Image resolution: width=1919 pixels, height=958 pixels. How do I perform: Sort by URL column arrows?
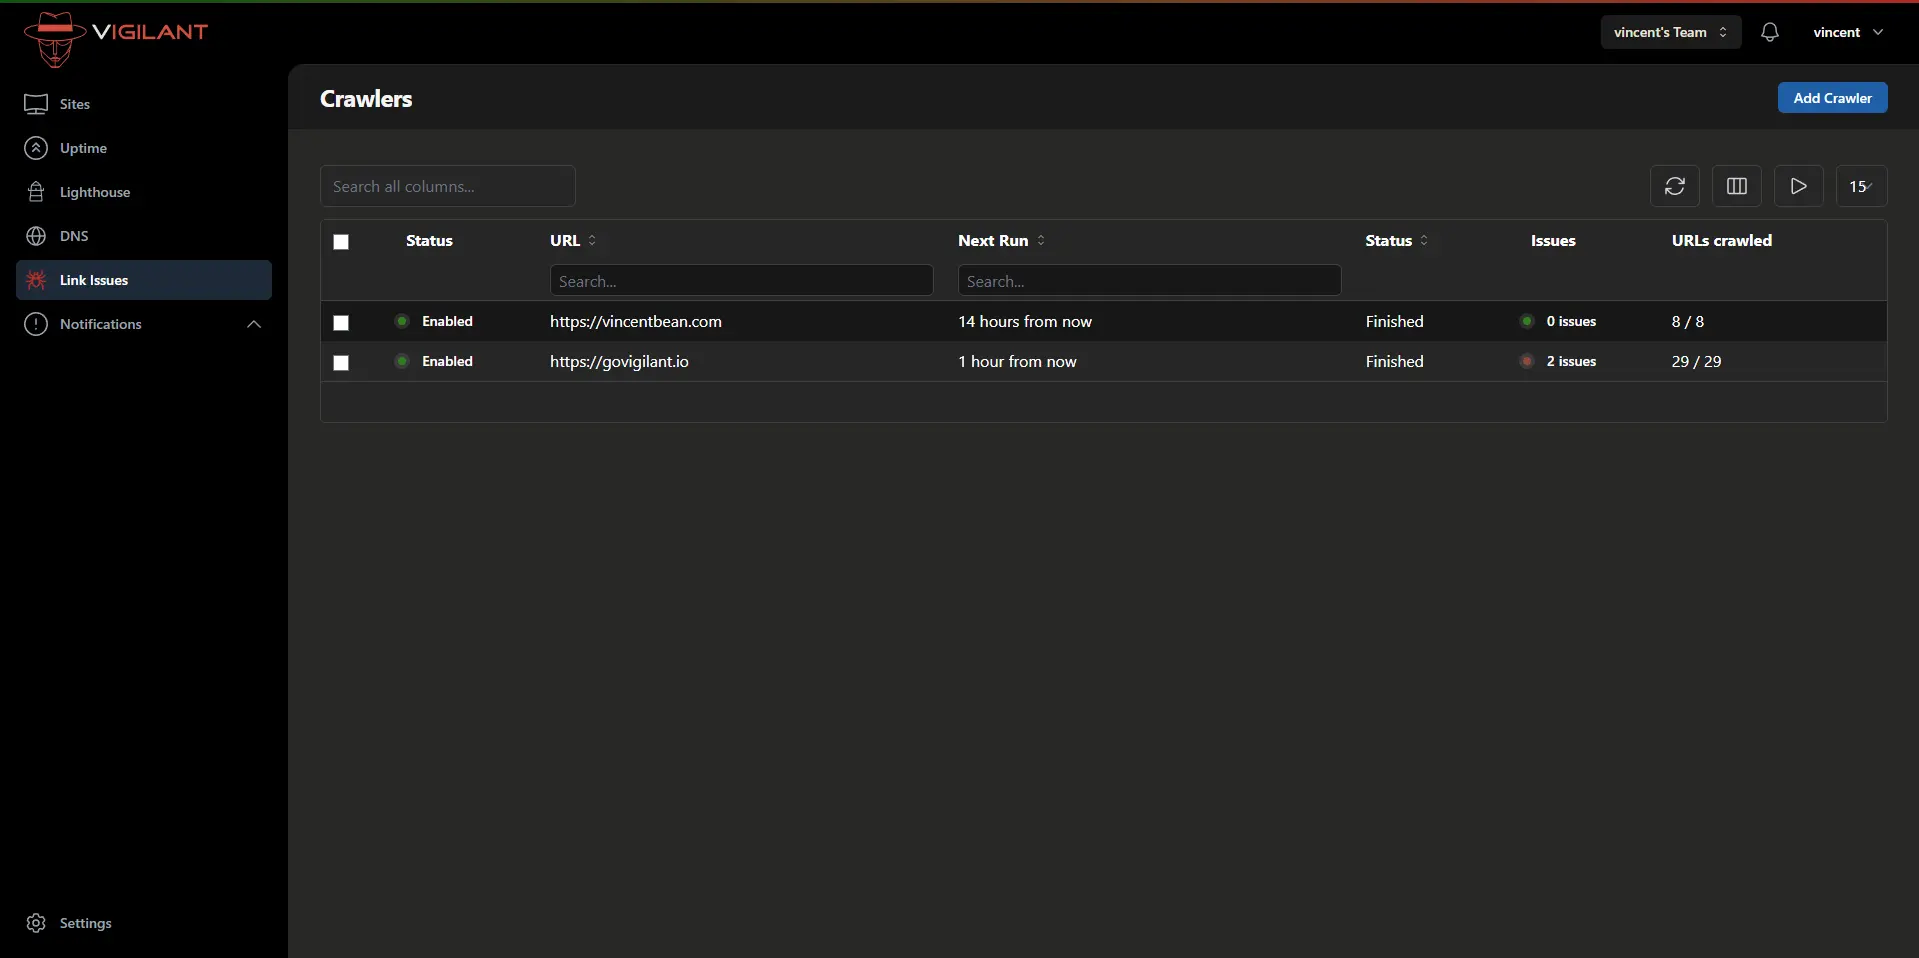click(x=592, y=240)
